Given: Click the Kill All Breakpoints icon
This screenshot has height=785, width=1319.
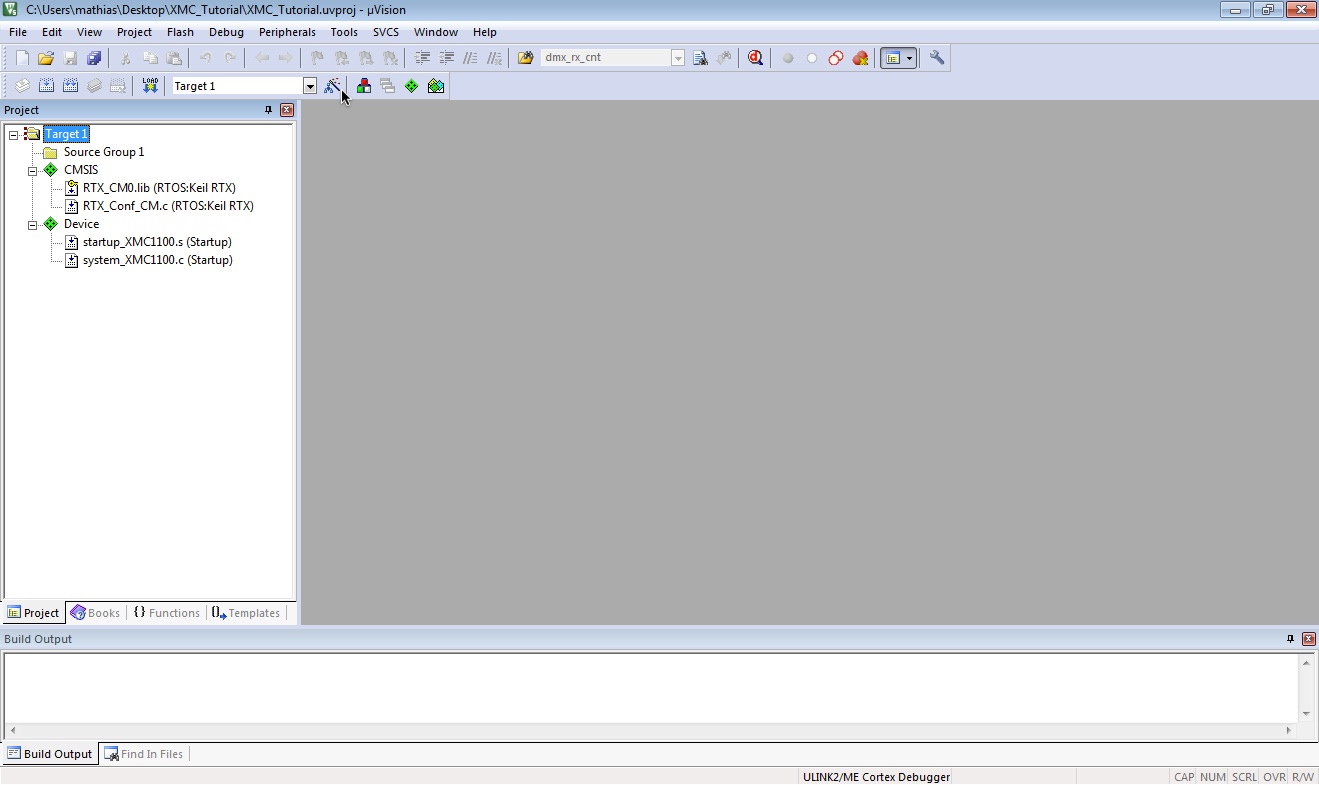Looking at the screenshot, I should click(860, 58).
